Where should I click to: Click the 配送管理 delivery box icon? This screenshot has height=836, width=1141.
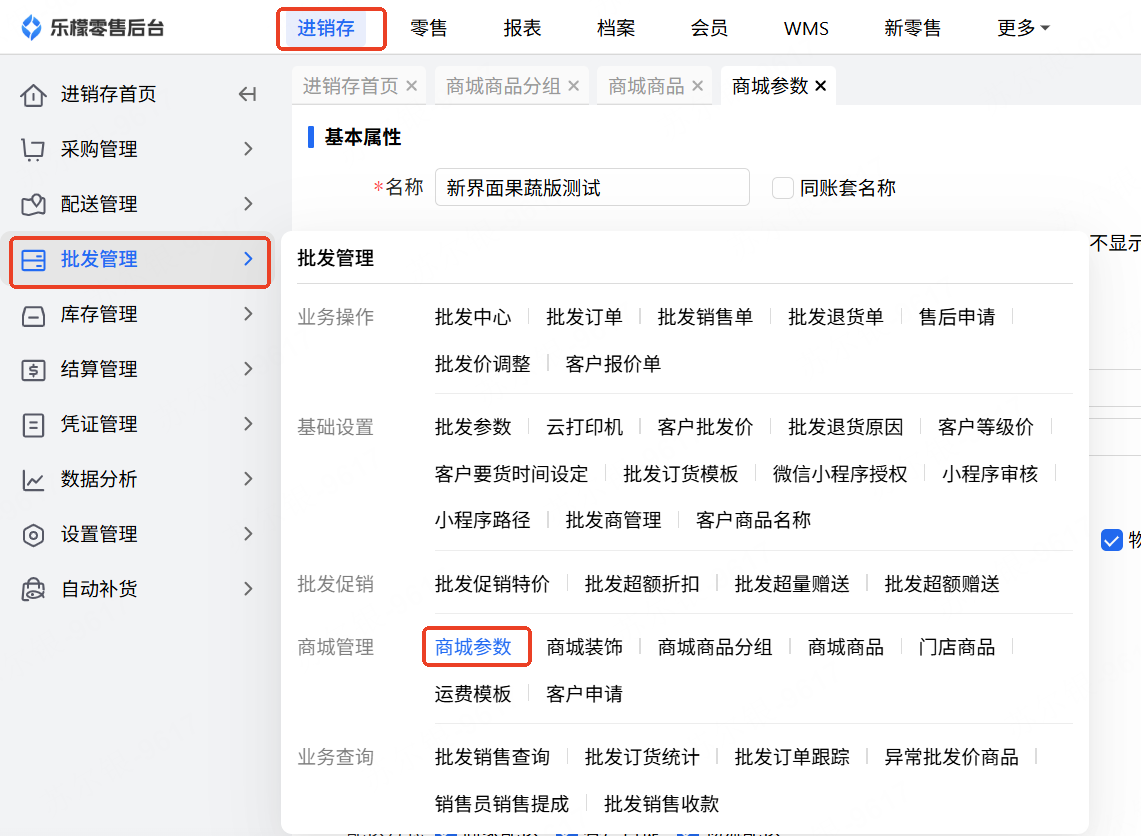point(33,204)
